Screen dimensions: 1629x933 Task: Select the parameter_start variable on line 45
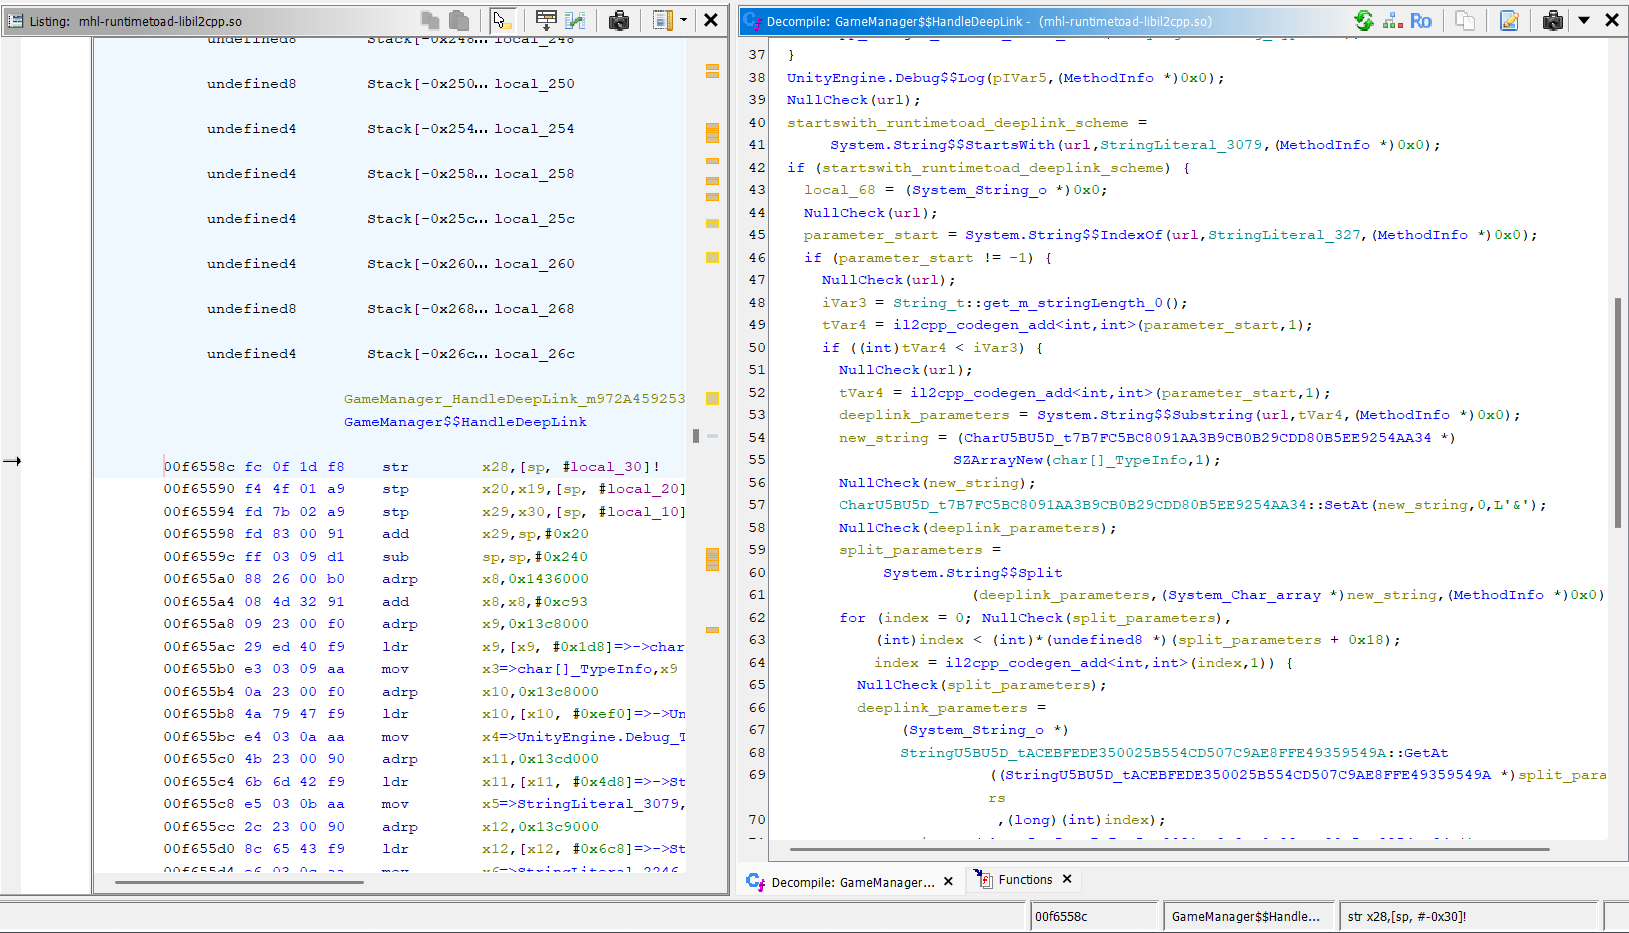(871, 235)
